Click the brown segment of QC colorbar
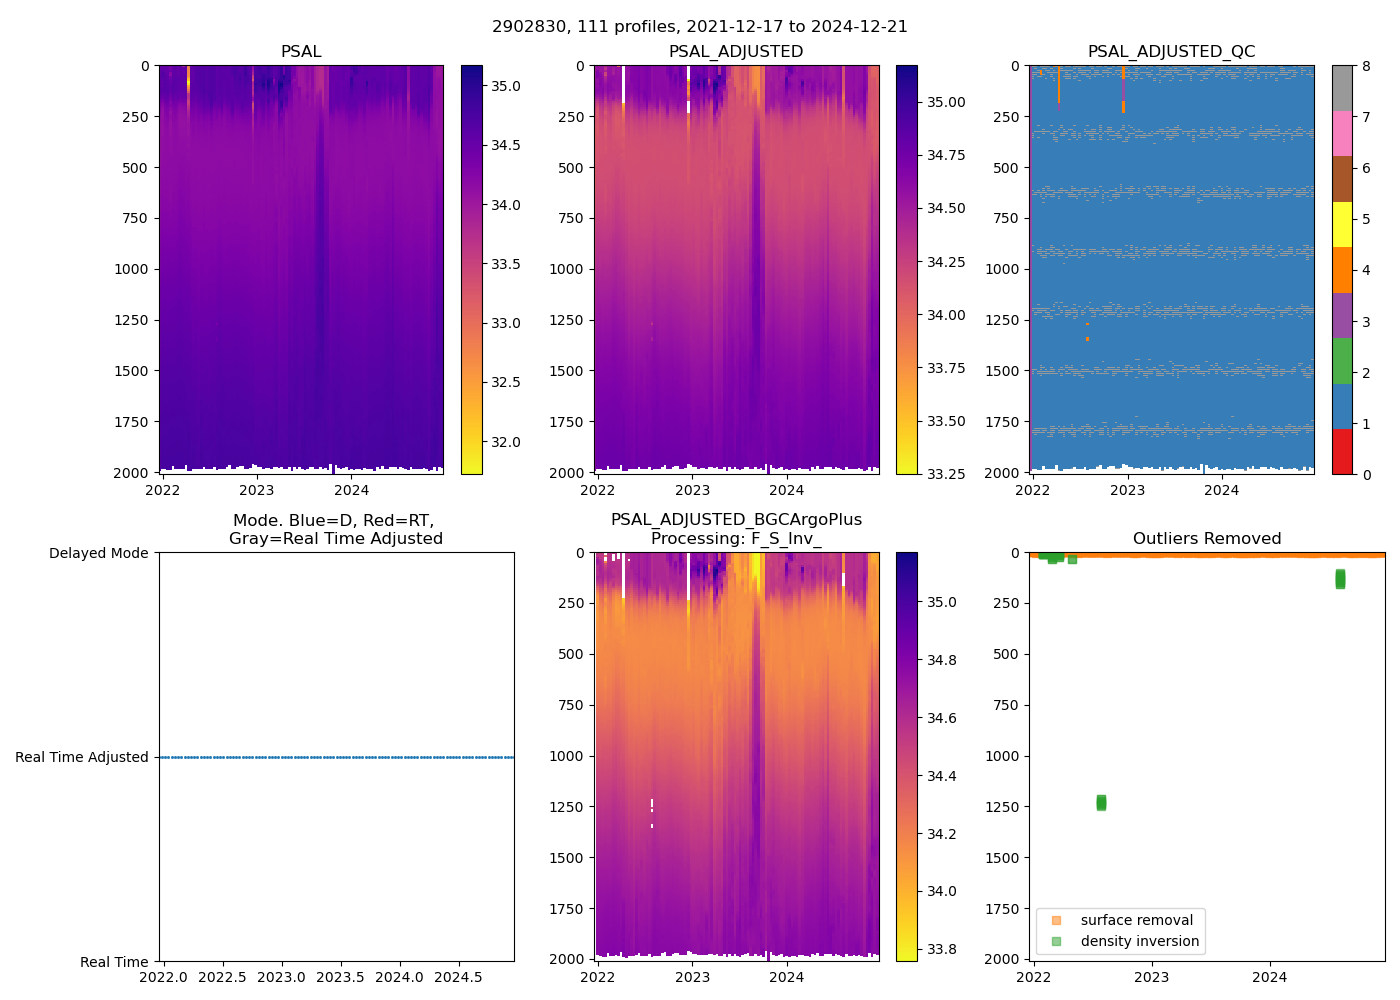 (1342, 179)
